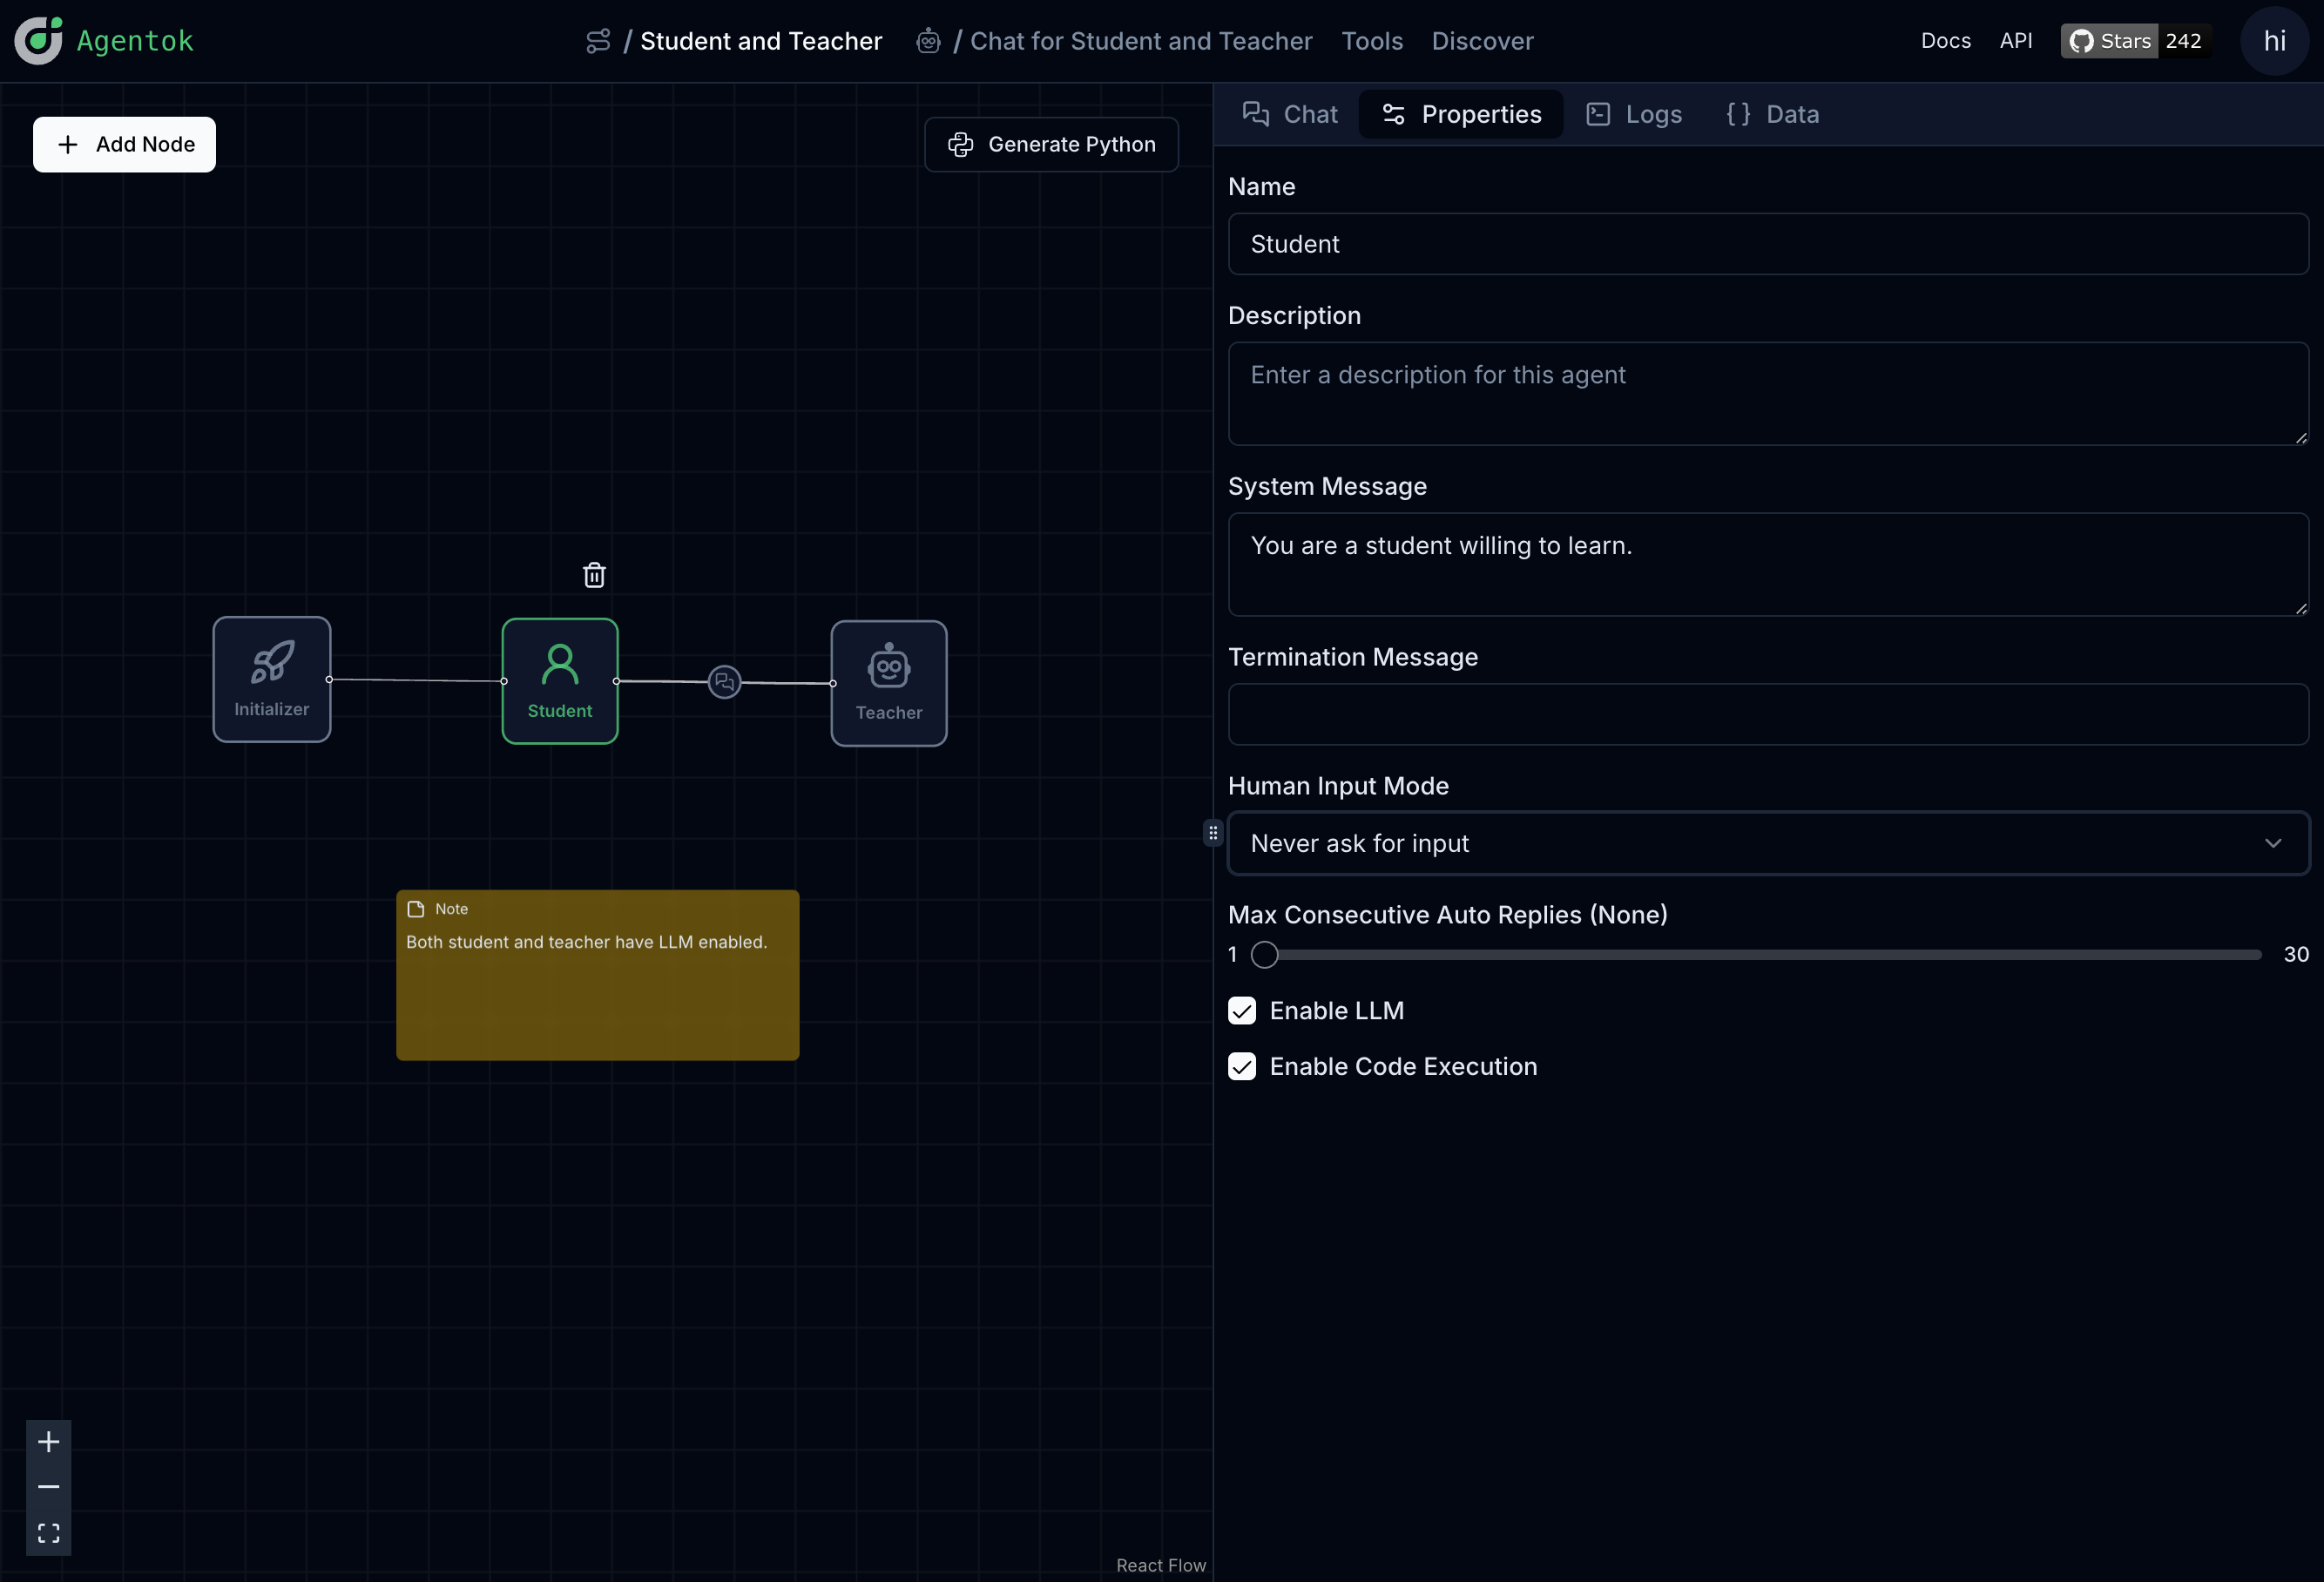Image resolution: width=2324 pixels, height=1582 pixels.
Task: Open the GitHub Stars badge
Action: pos(2134,41)
